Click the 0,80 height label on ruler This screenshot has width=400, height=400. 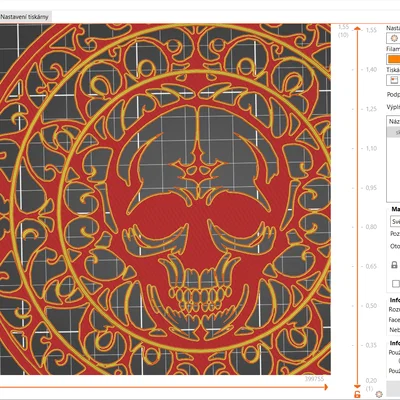(x=371, y=227)
